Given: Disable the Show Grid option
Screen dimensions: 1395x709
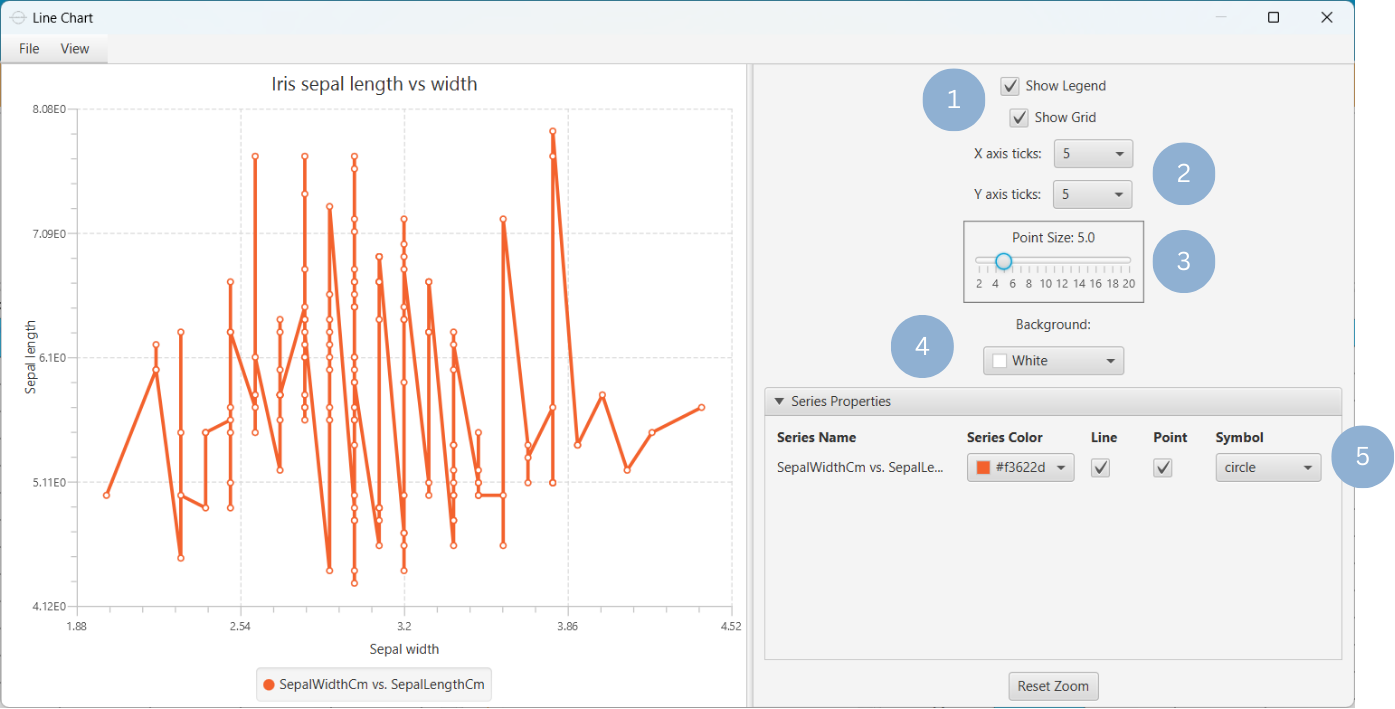Looking at the screenshot, I should pyautogui.click(x=1019, y=117).
